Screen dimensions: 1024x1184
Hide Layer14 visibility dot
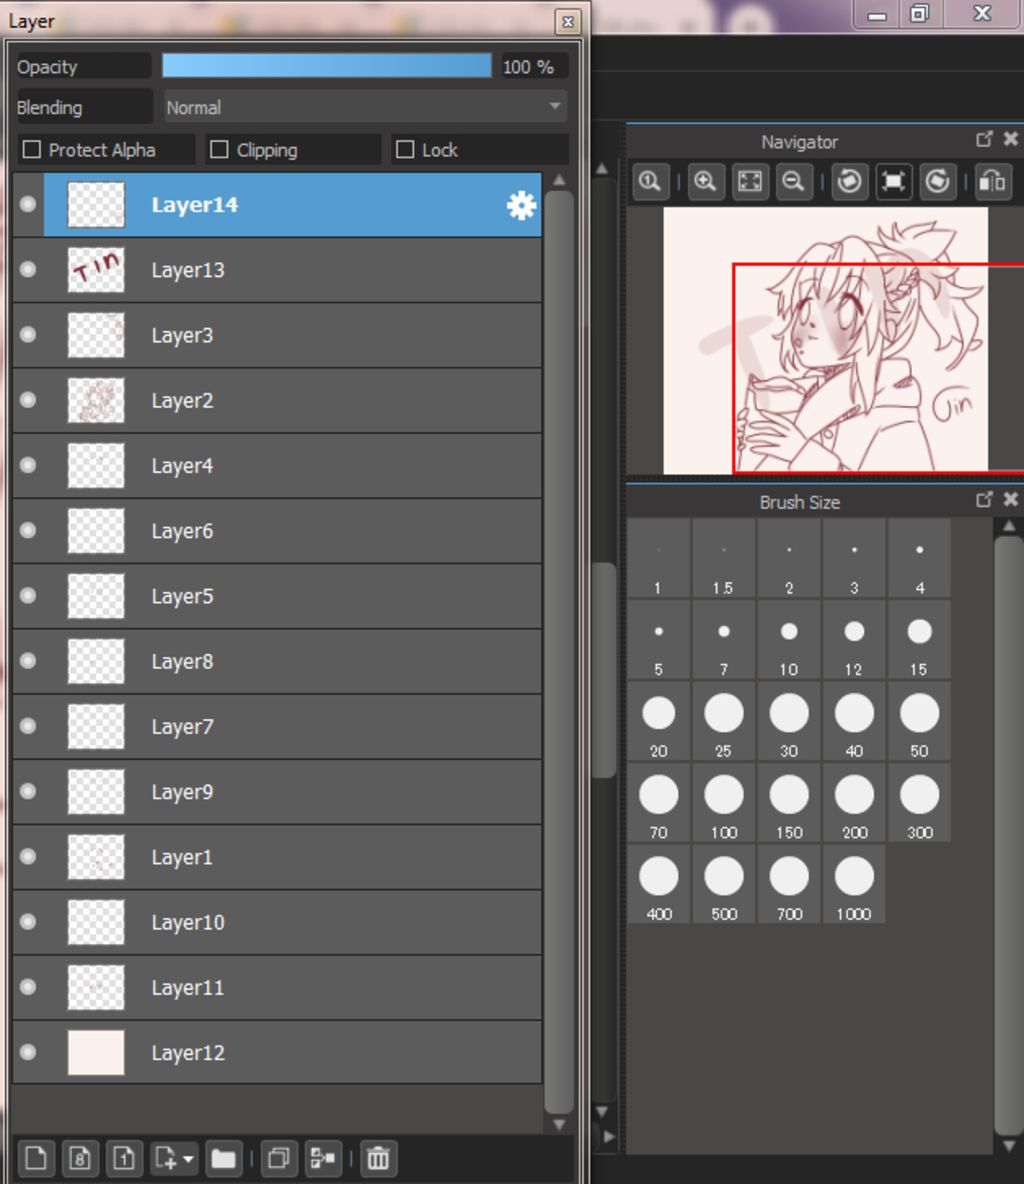(x=28, y=205)
